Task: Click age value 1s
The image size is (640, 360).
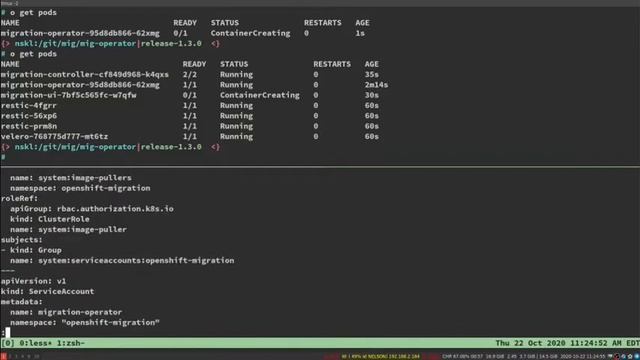Action: pos(360,33)
